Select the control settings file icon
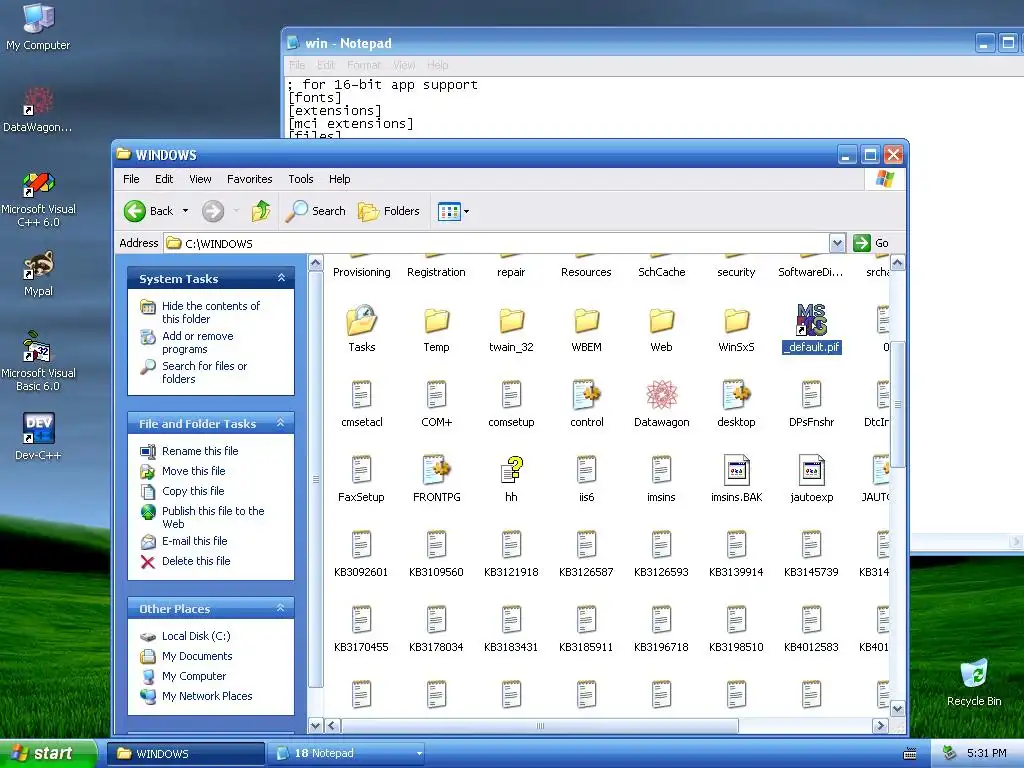 pyautogui.click(x=586, y=395)
